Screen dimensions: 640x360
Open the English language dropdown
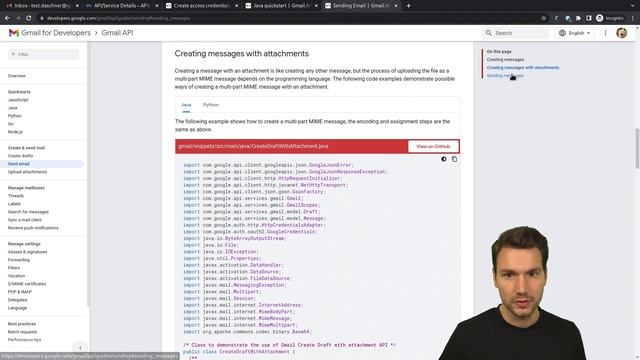click(x=575, y=33)
